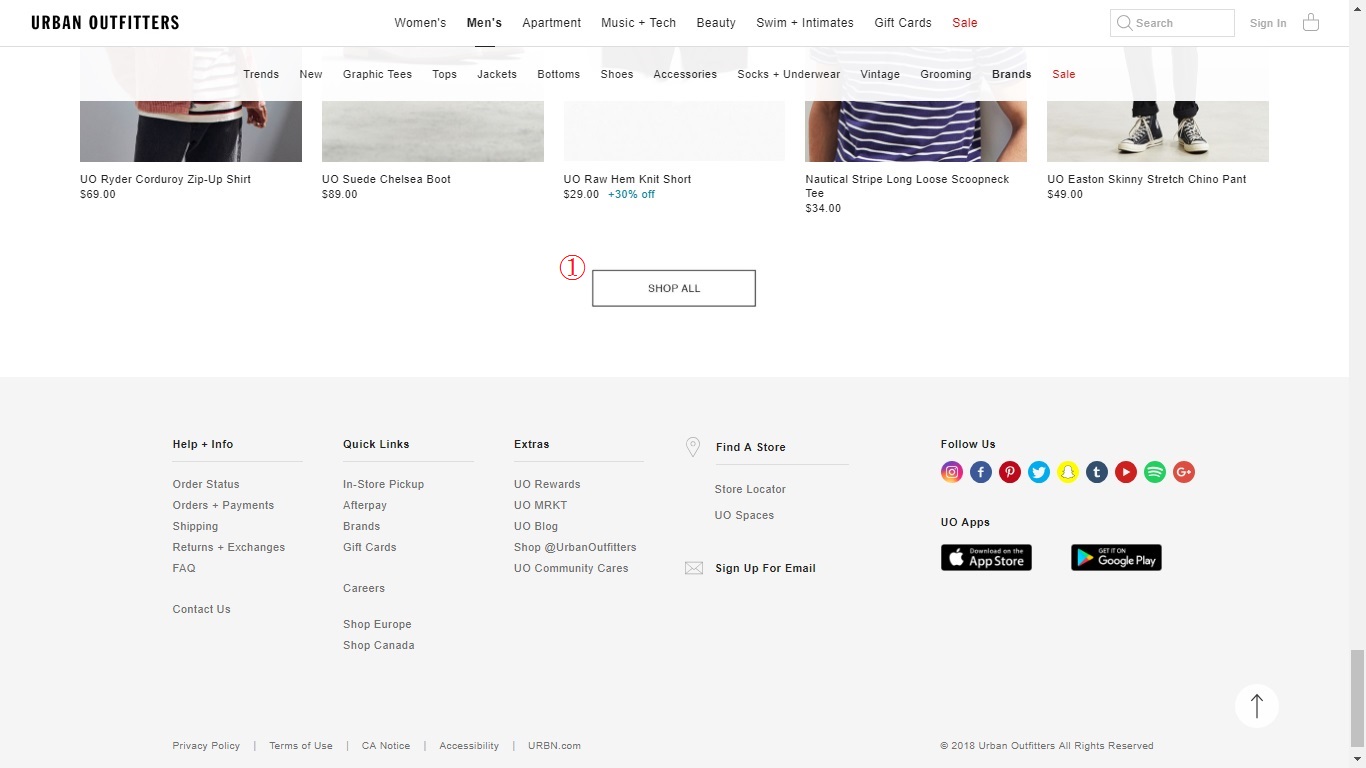Screen dimensions: 1366x768
Task: Open the Snapchat social icon
Action: pyautogui.click(x=1068, y=472)
